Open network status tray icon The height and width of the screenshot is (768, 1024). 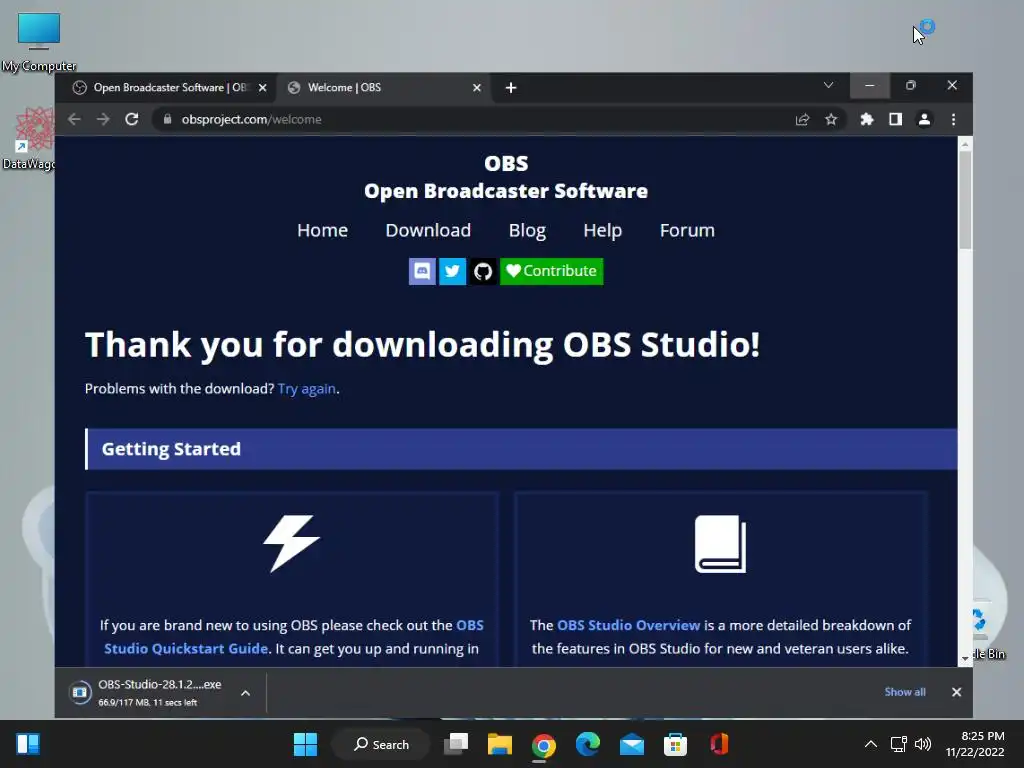tap(899, 744)
